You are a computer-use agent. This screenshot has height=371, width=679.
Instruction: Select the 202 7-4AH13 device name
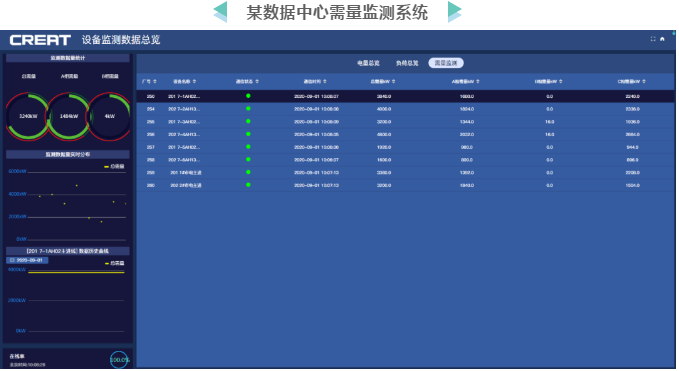point(184,135)
